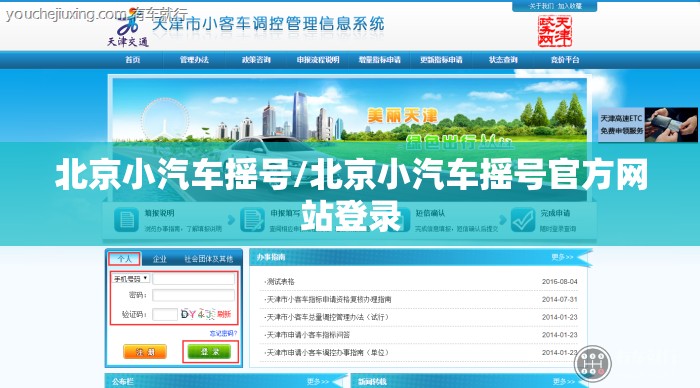Switch to the 个人 login tab
Image resolution: width=700 pixels, height=388 pixels.
pos(124,259)
